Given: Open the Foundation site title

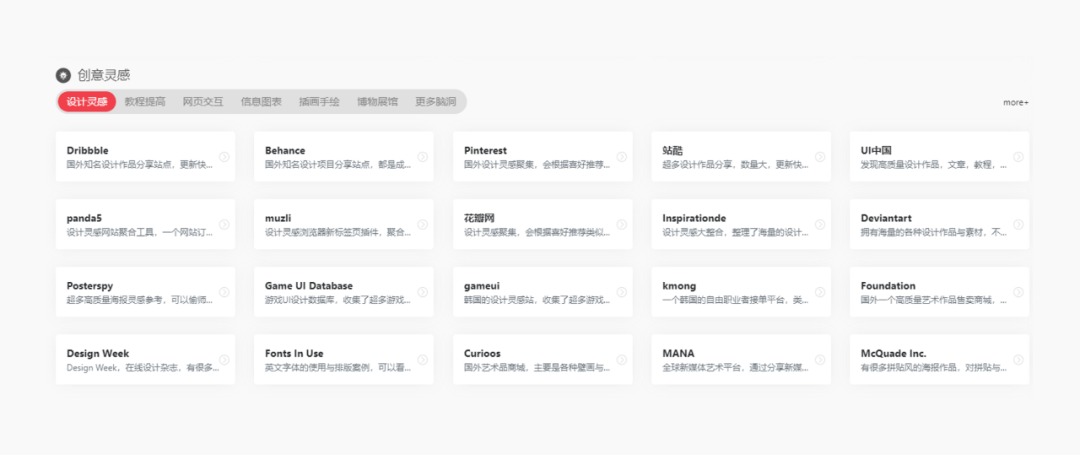Looking at the screenshot, I should pos(889,285).
